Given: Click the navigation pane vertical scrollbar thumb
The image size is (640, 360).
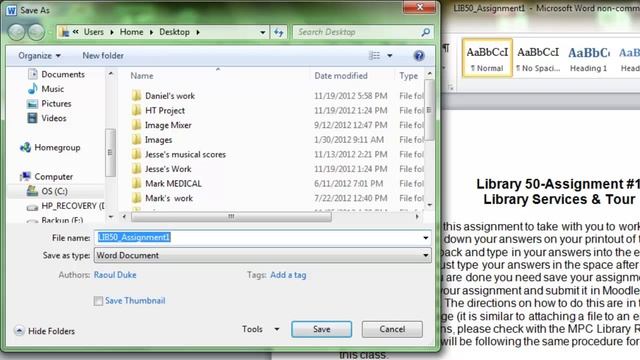Looking at the screenshot, I should pyautogui.click(x=110, y=152).
